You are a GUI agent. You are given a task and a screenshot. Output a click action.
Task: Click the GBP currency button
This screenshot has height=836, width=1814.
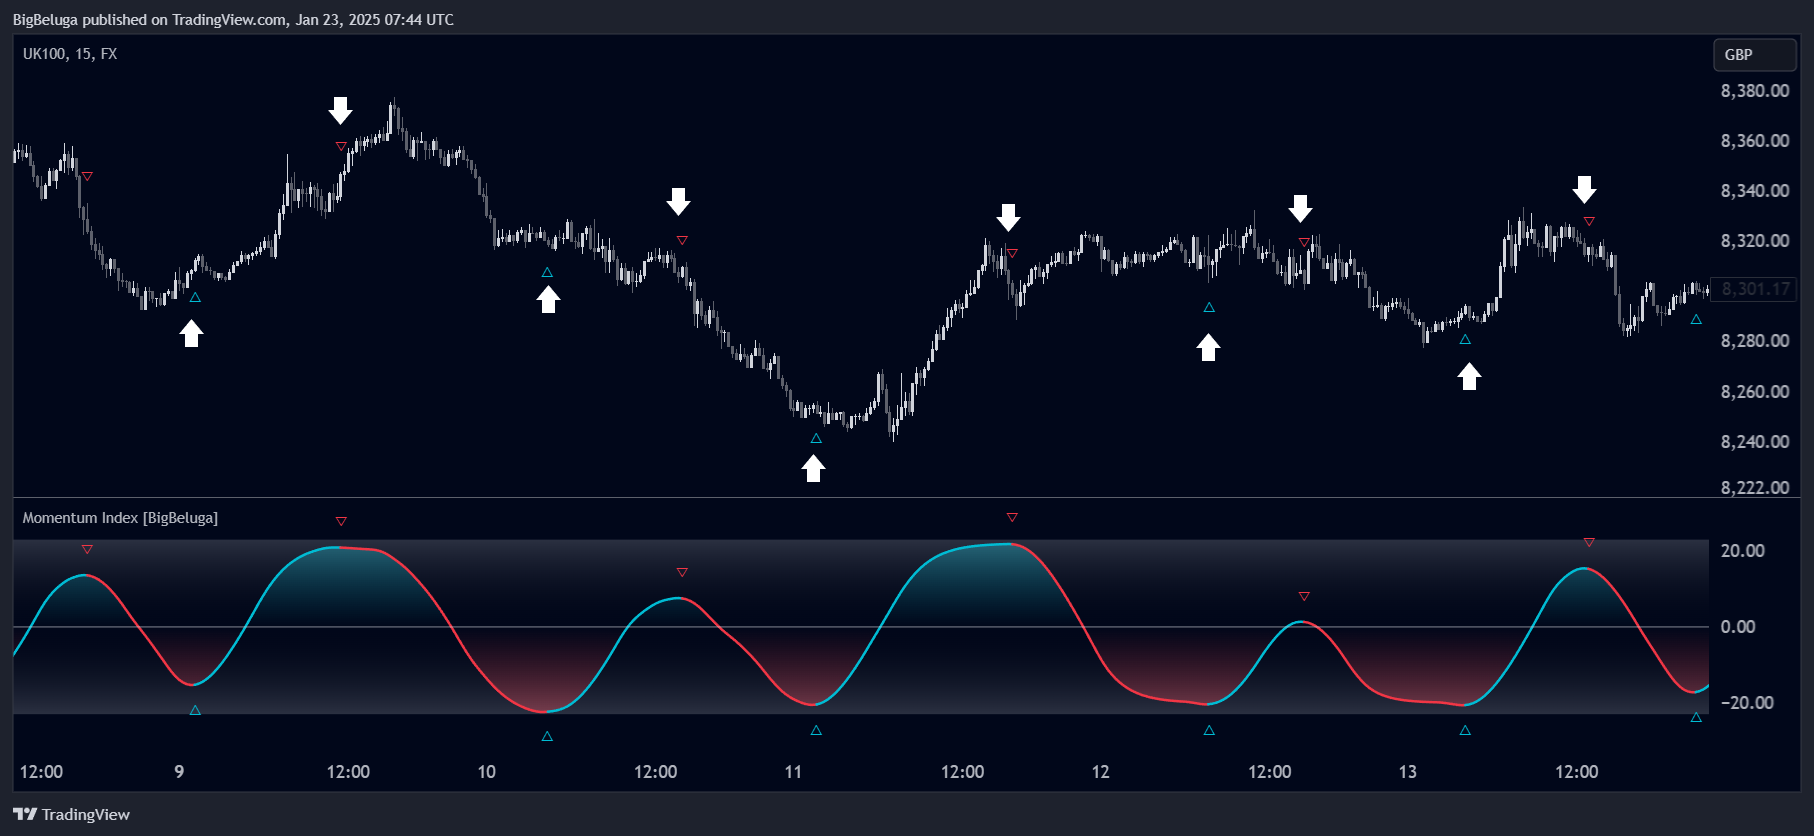[1754, 55]
